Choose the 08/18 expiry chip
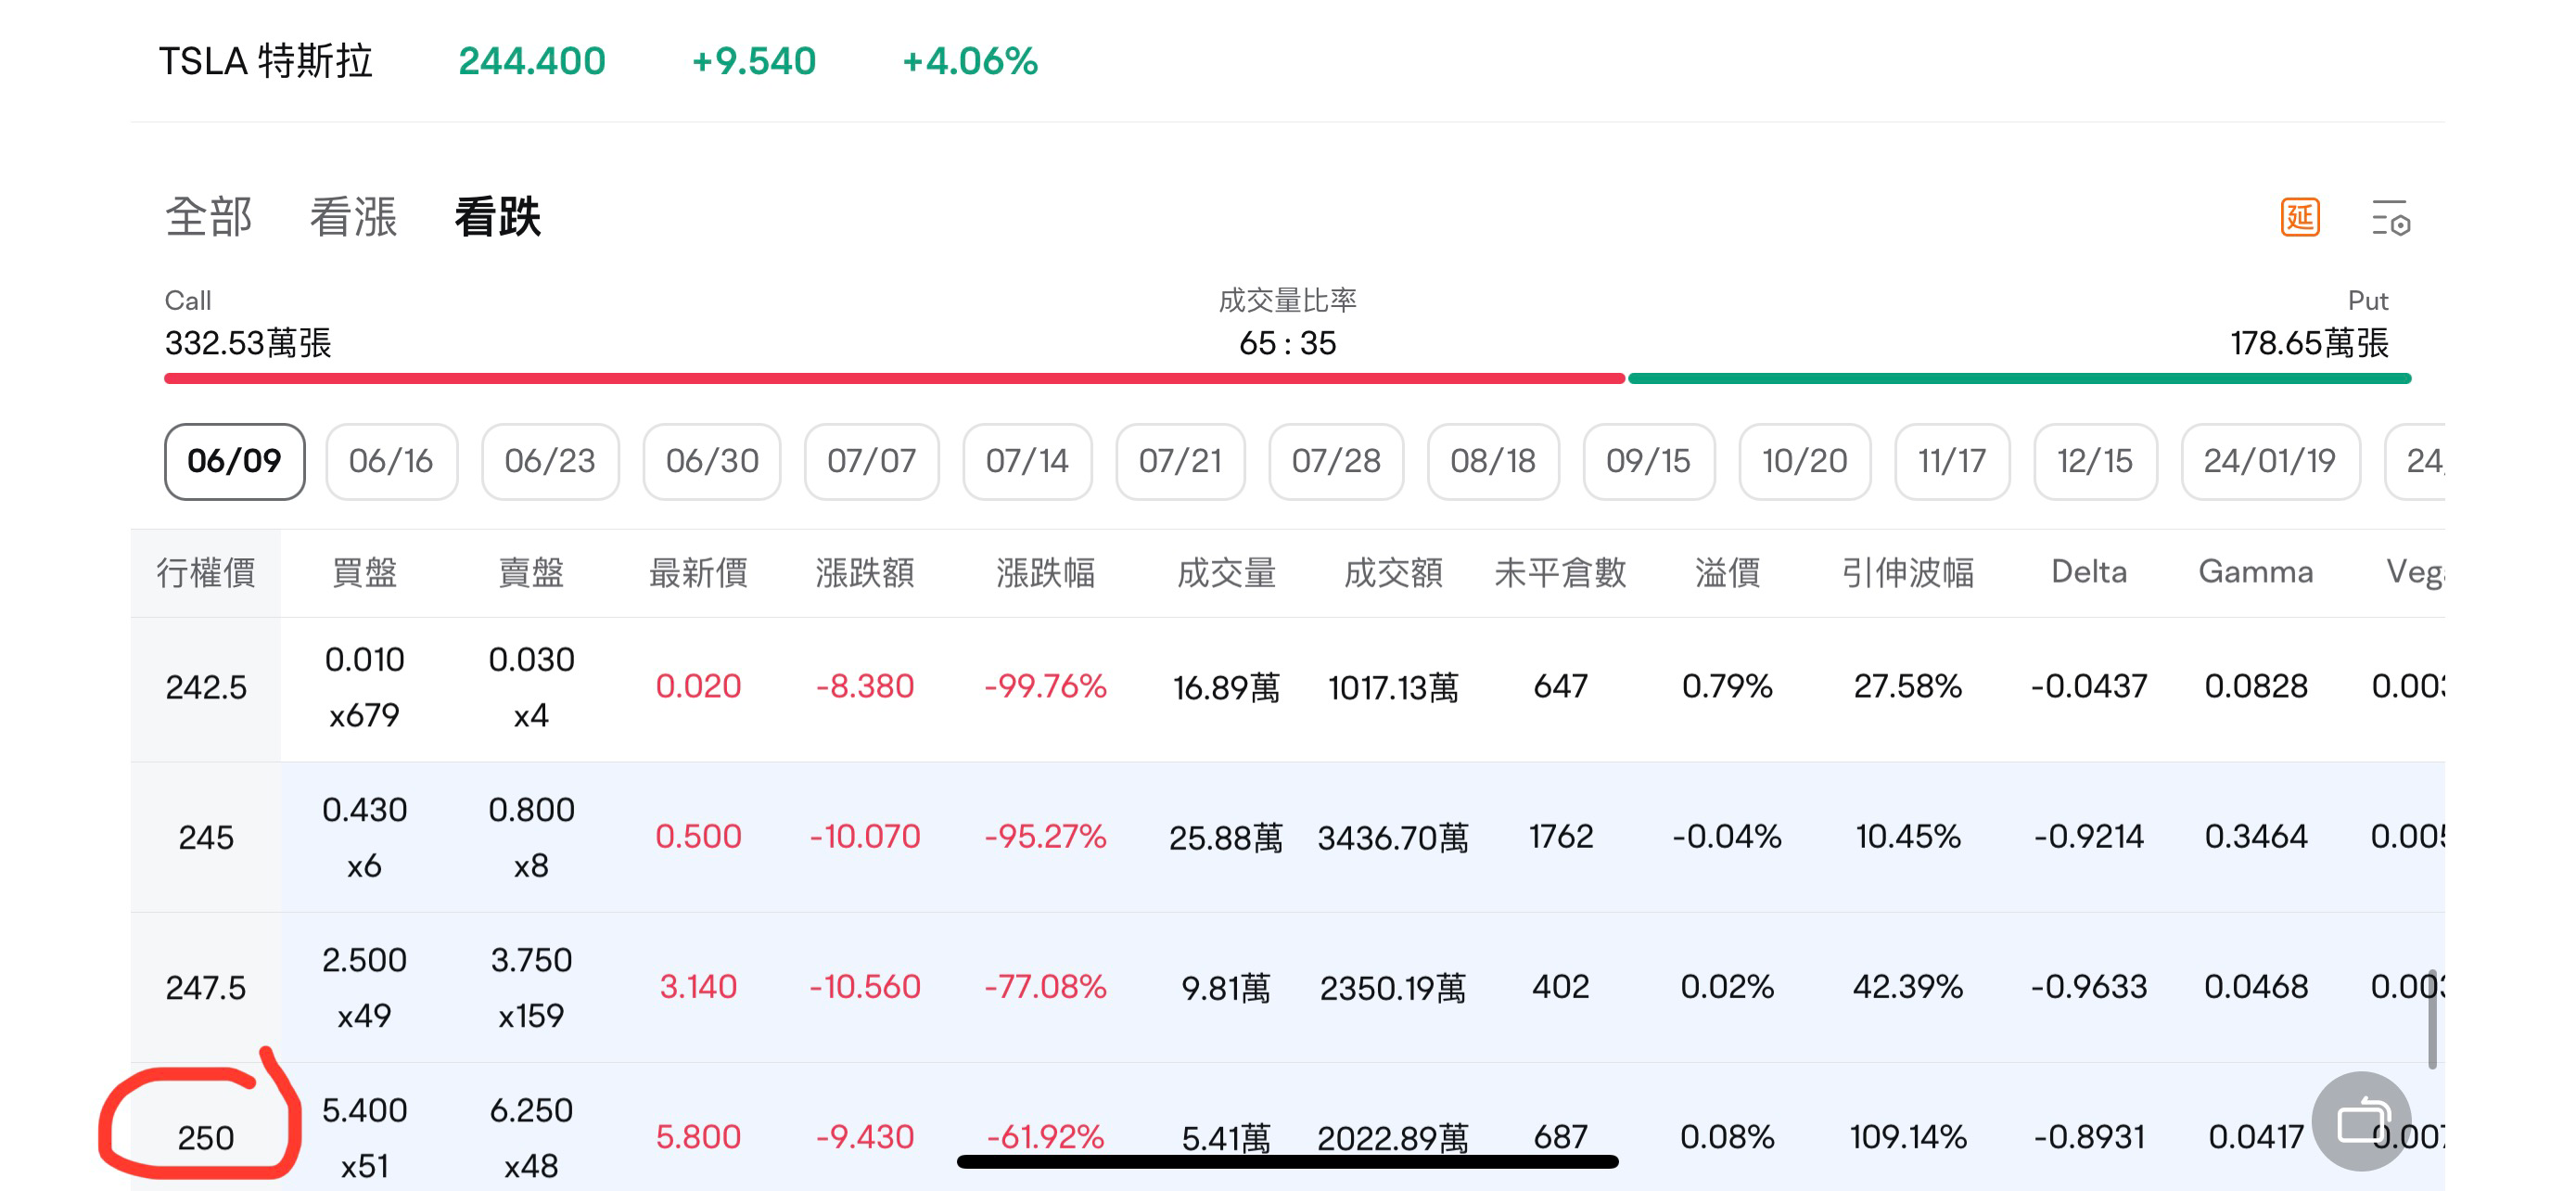The image size is (2576, 1191). pos(1493,461)
